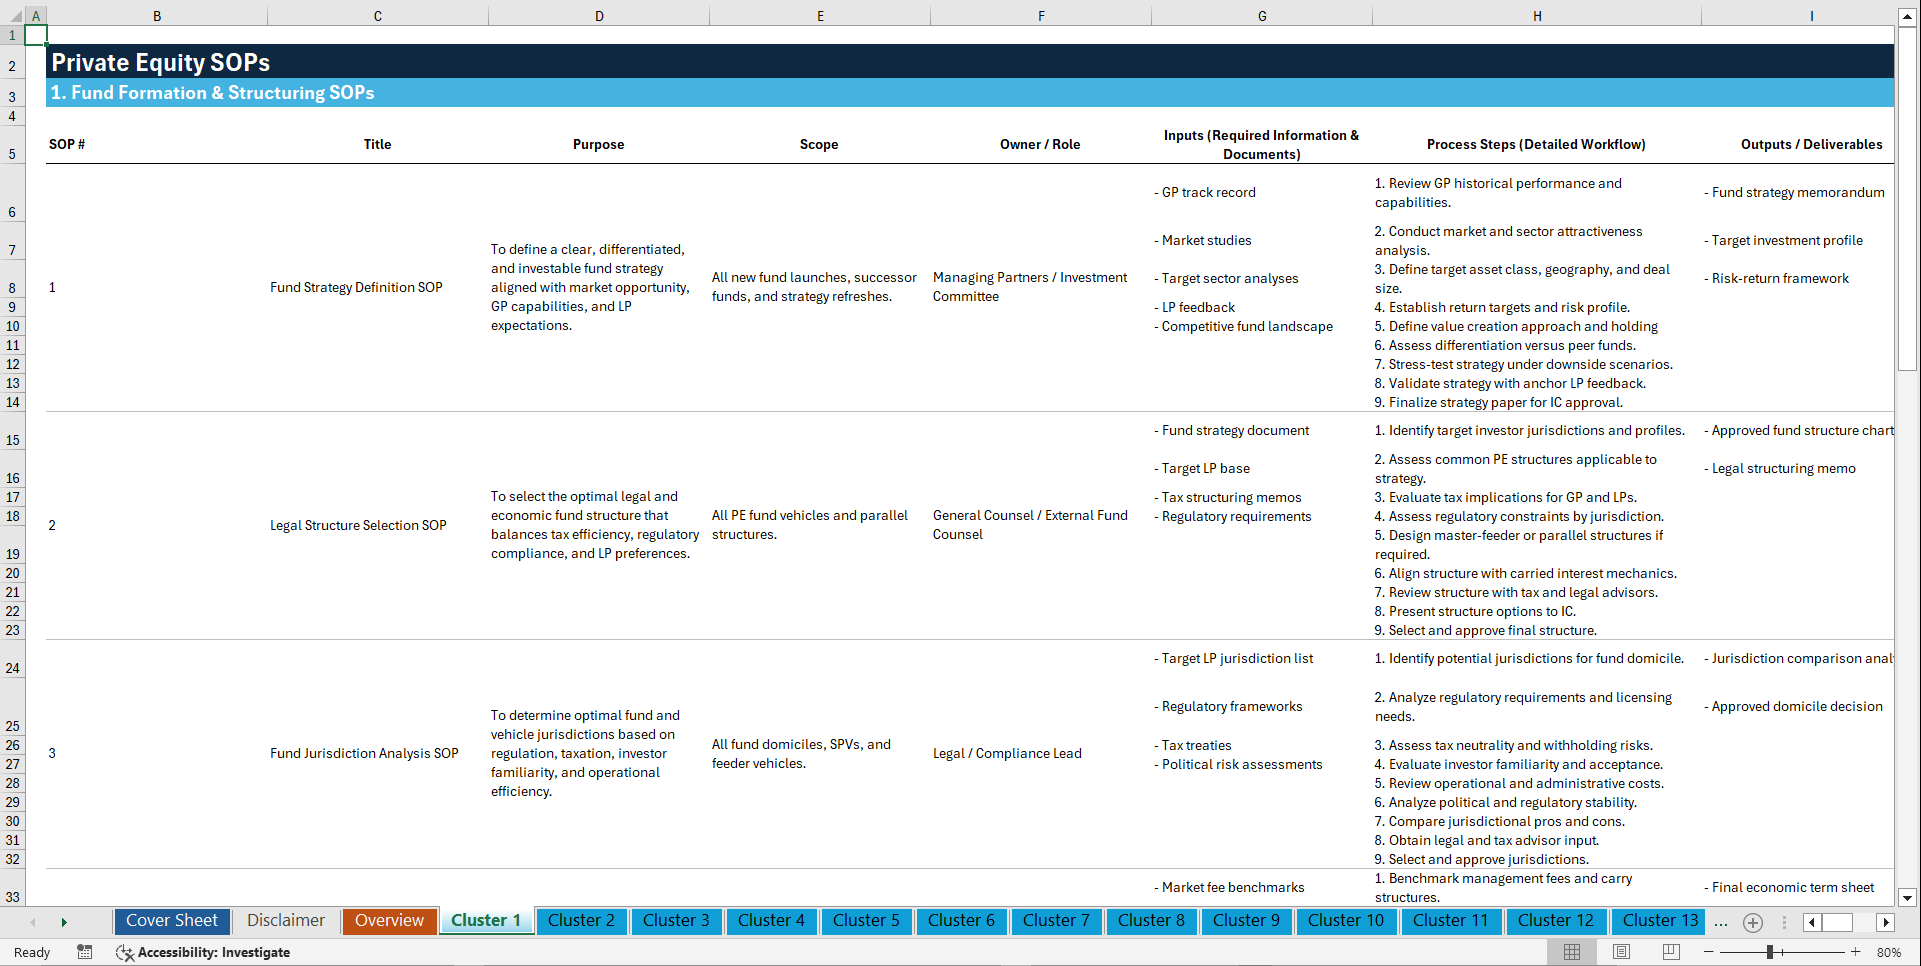Click the left sheet navigation arrow

33,922
